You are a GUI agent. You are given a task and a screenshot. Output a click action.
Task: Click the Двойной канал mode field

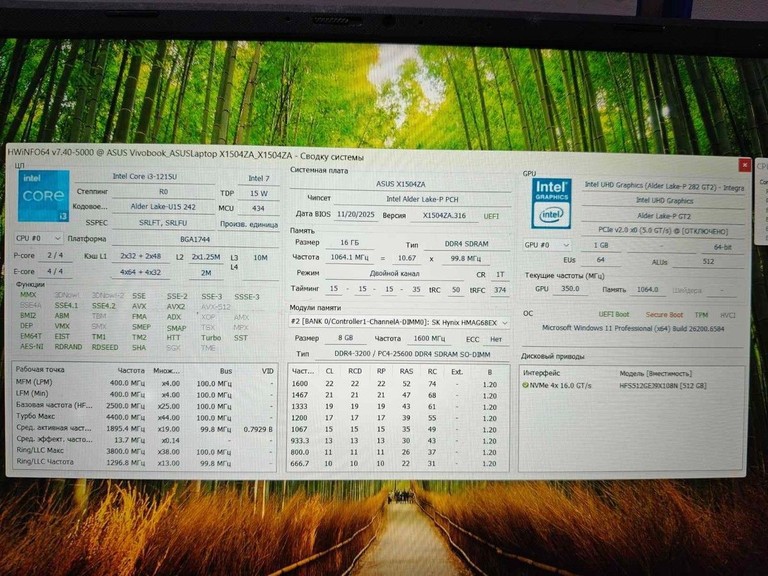(x=396, y=273)
